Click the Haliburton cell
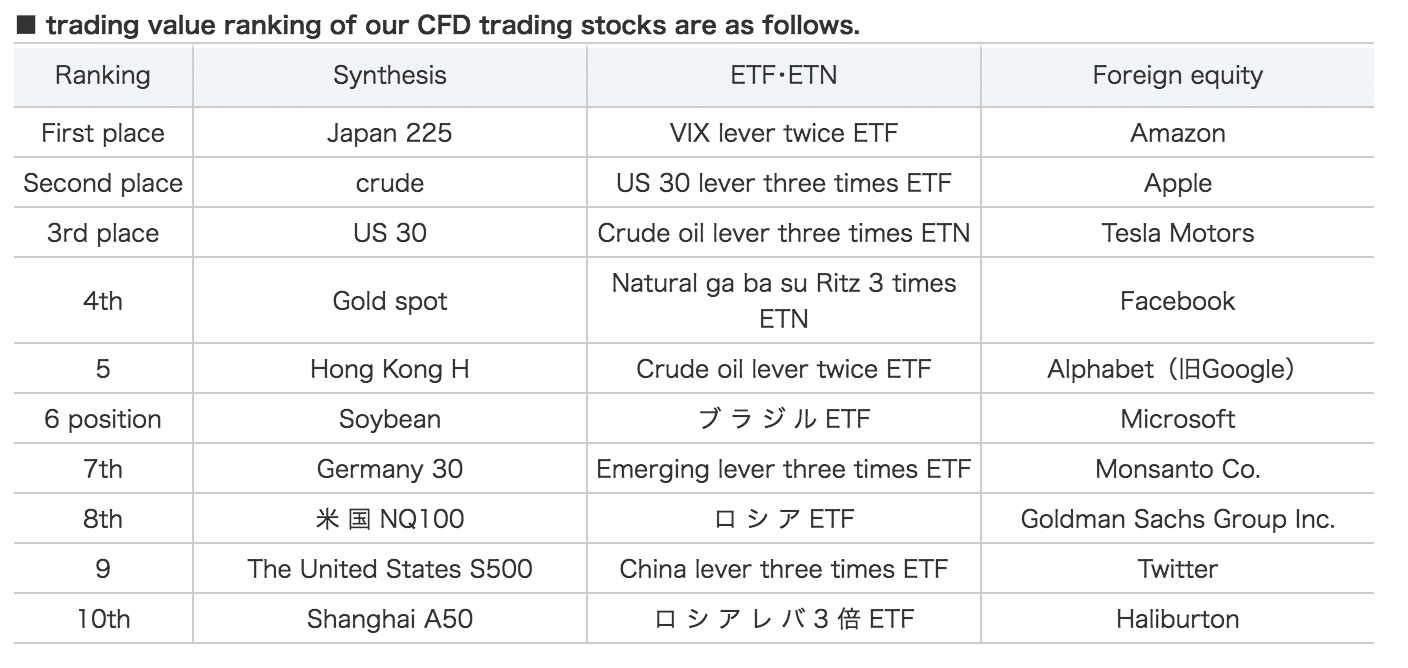The height and width of the screenshot is (668, 1408). click(1177, 619)
